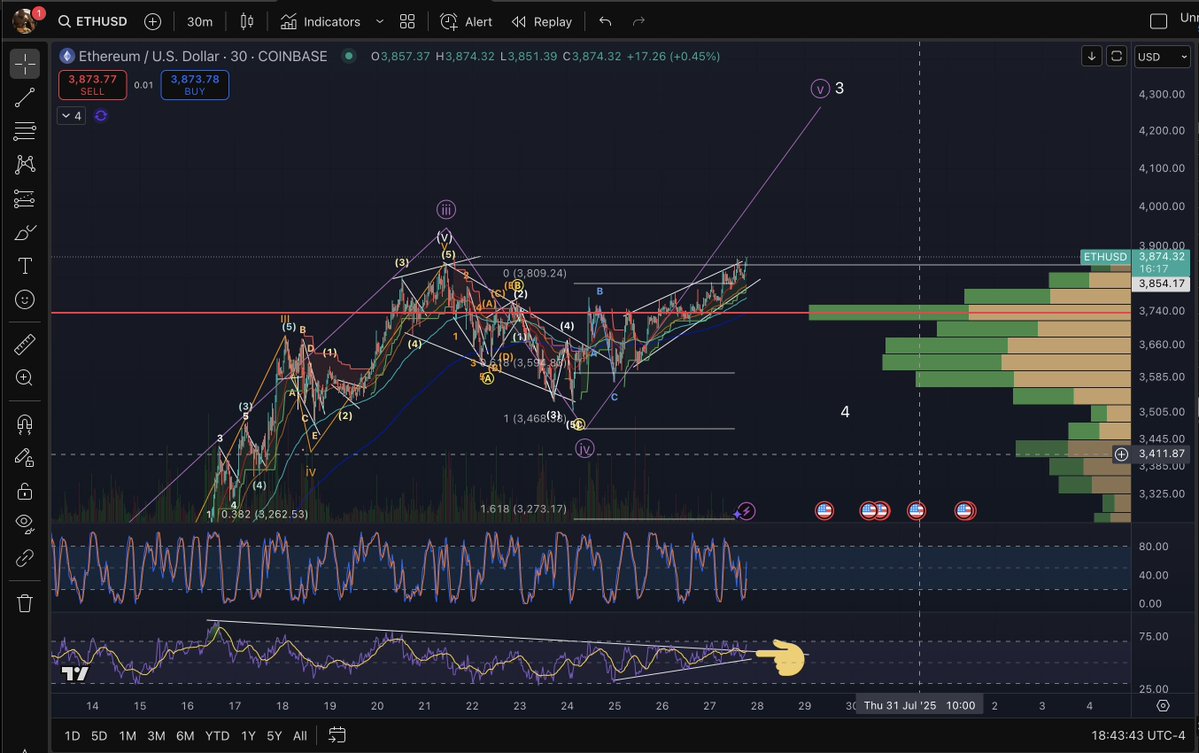Click the TradingView logo watermark
Image resolution: width=1199 pixels, height=753 pixels.
[x=75, y=673]
